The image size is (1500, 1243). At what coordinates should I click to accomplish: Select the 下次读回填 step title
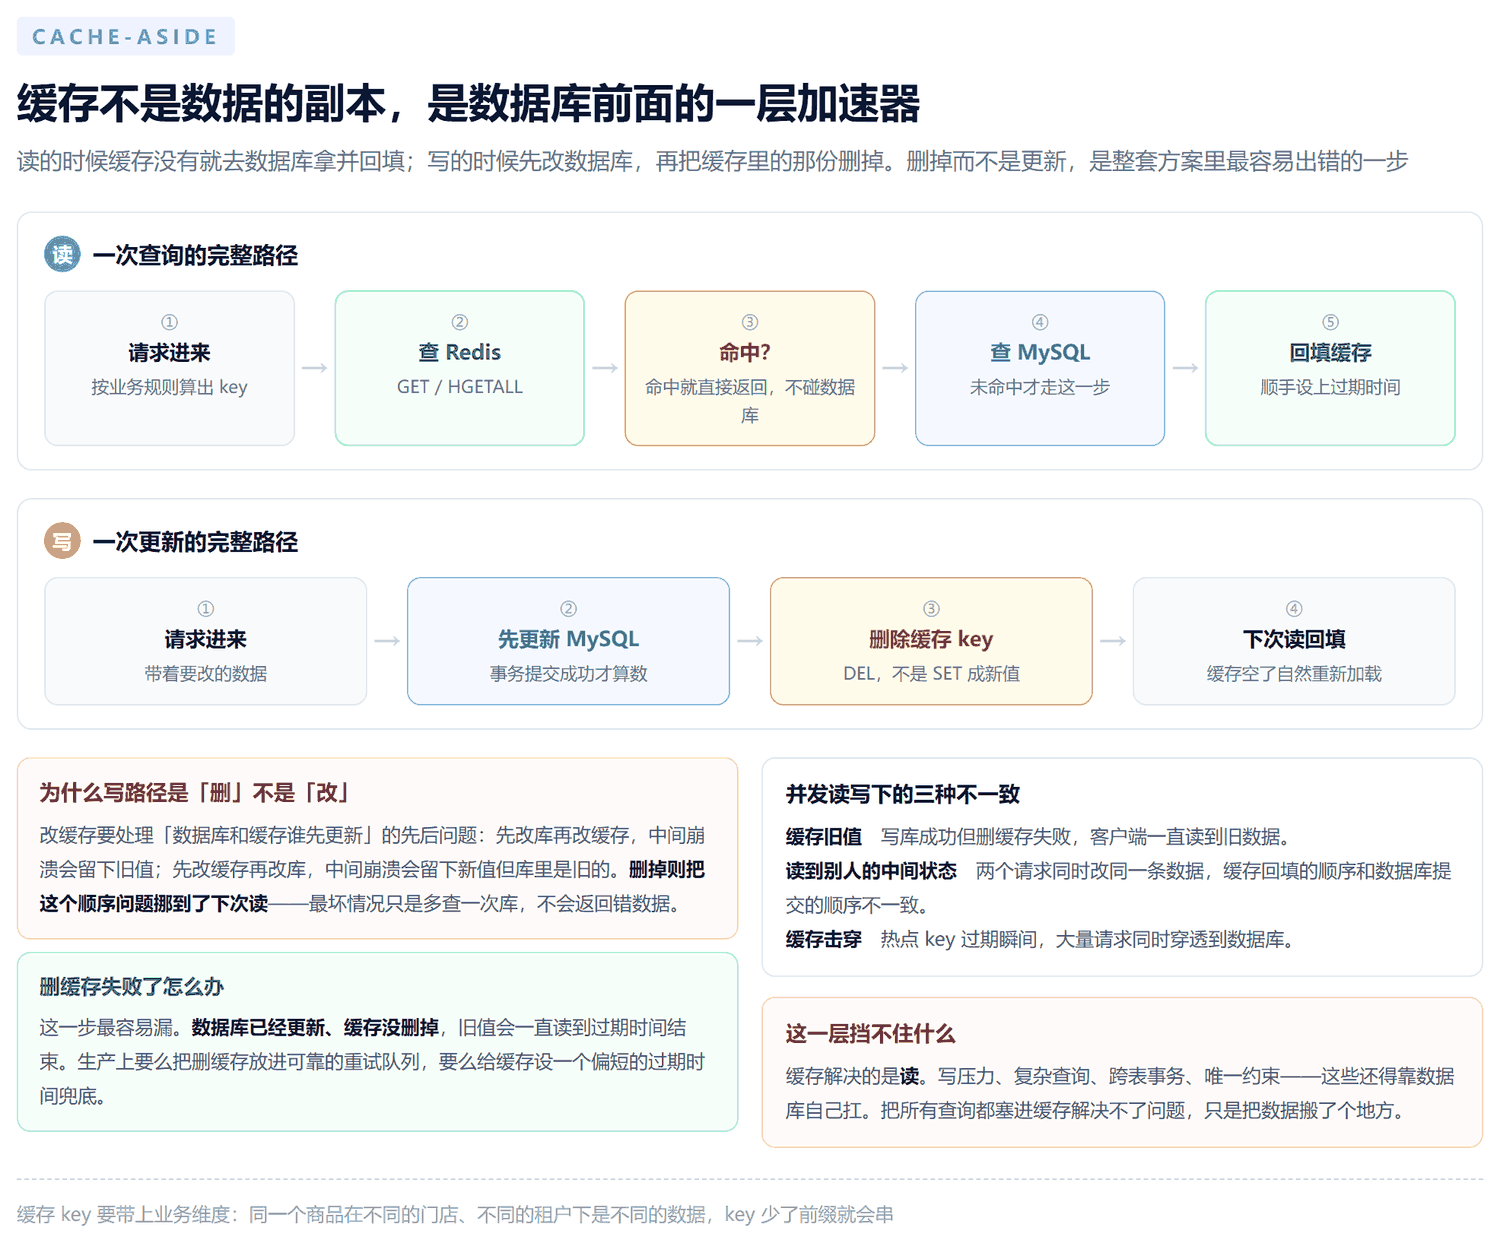1294,639
